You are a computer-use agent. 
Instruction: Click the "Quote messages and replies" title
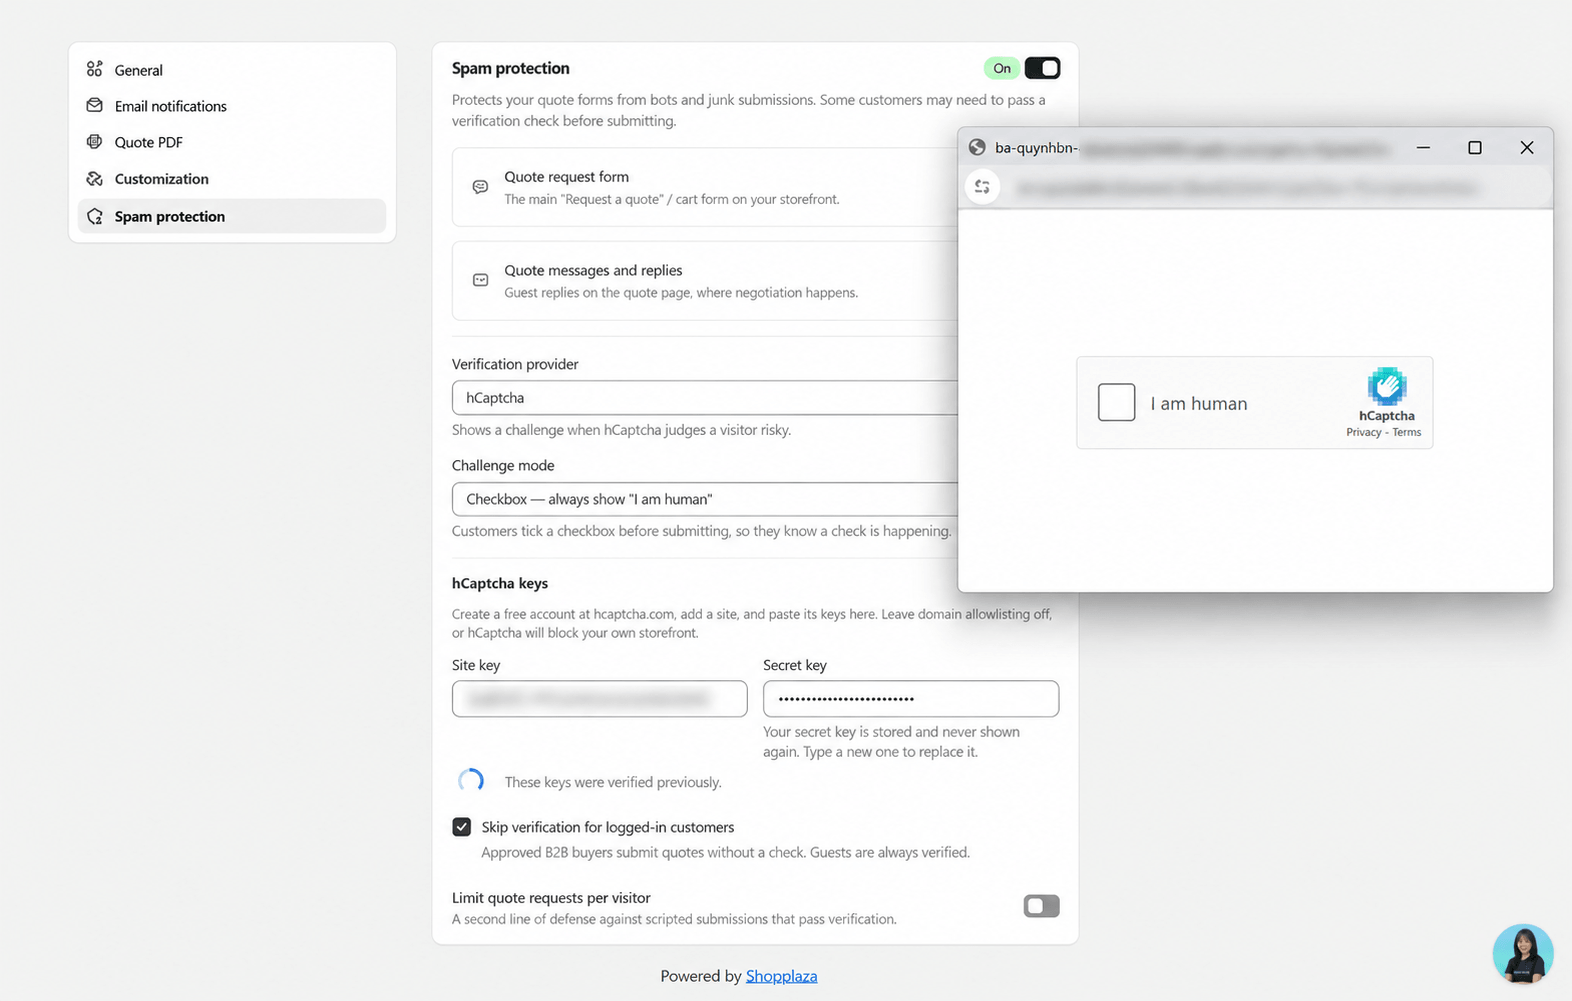(x=593, y=270)
